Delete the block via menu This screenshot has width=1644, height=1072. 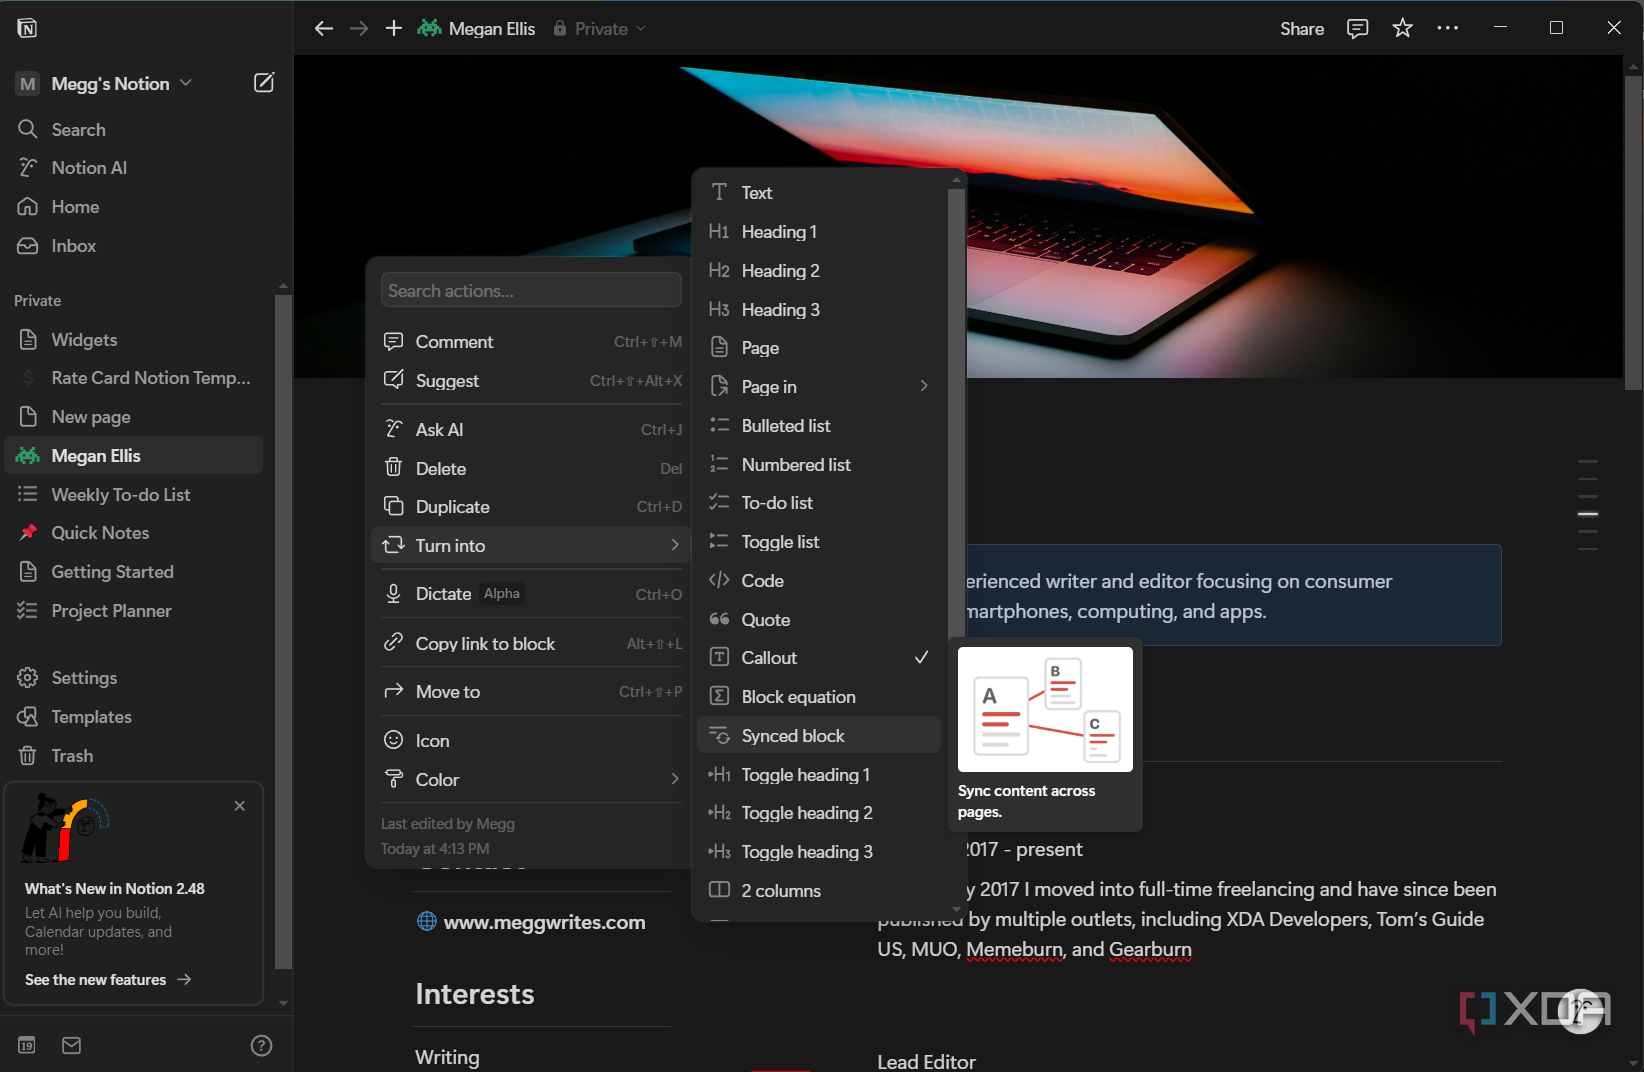point(530,469)
